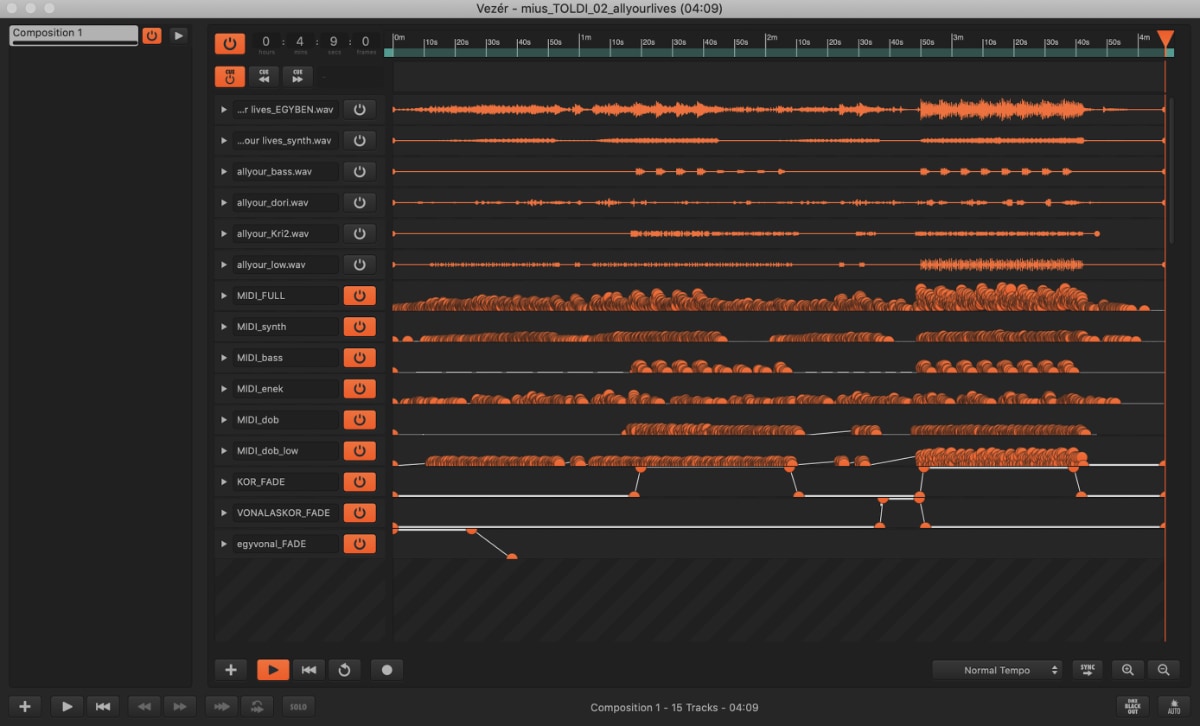Click the AUTO button
The width and height of the screenshot is (1200, 726).
(1173, 706)
